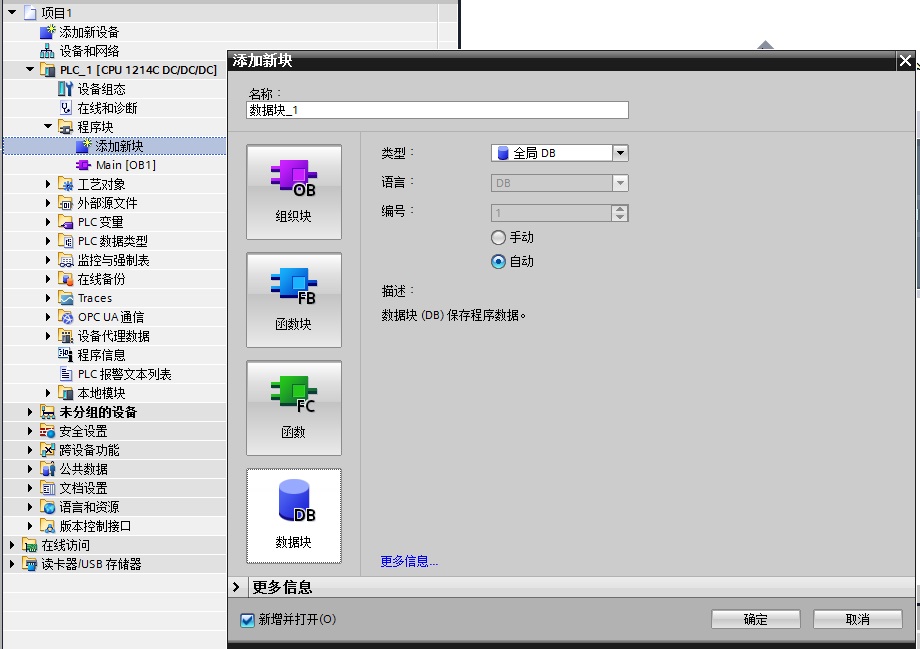The width and height of the screenshot is (920, 649).
Task: Open 设备组态 device configuration icon
Action: 65,89
